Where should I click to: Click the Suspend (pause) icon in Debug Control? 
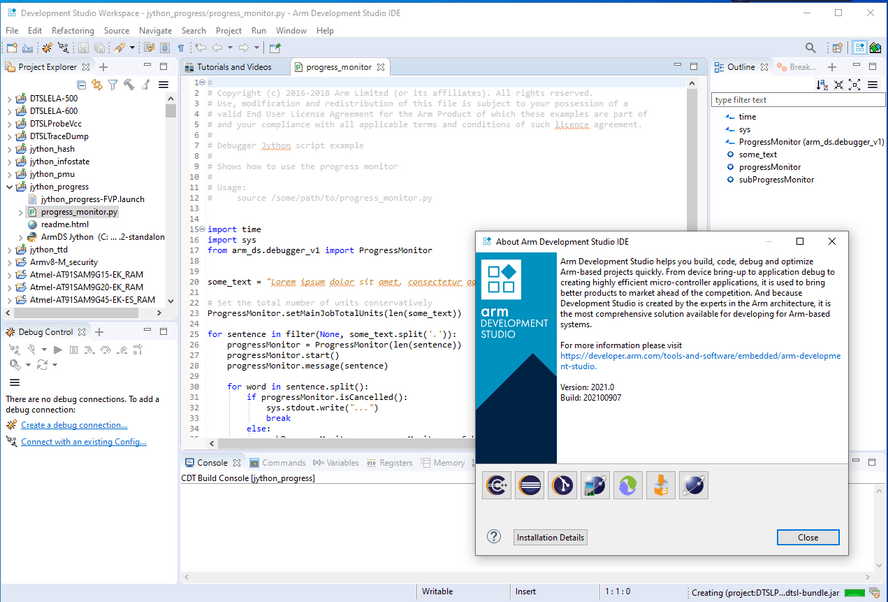74,350
